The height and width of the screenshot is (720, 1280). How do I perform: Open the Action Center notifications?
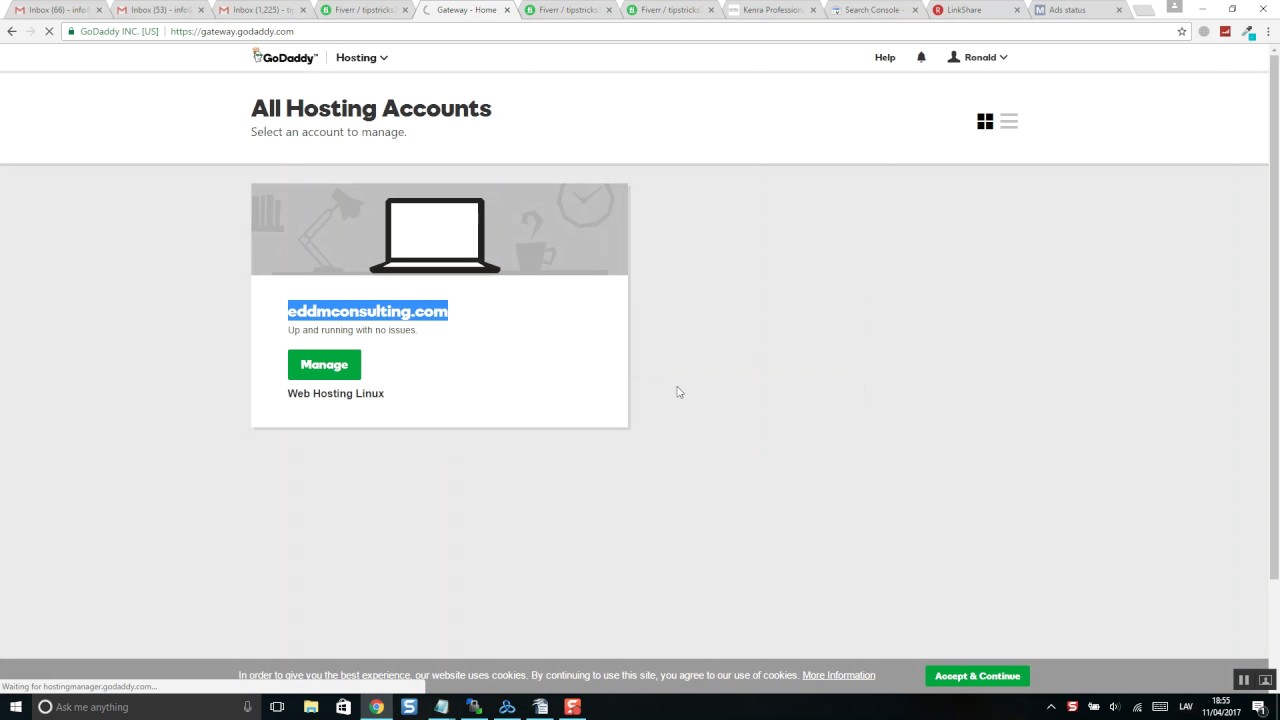point(1259,707)
